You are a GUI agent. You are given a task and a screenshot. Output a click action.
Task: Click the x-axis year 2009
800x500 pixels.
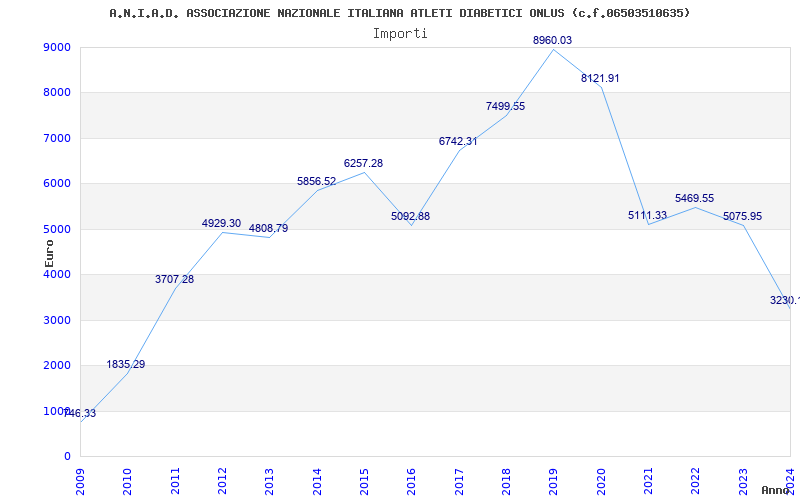[x=80, y=482]
